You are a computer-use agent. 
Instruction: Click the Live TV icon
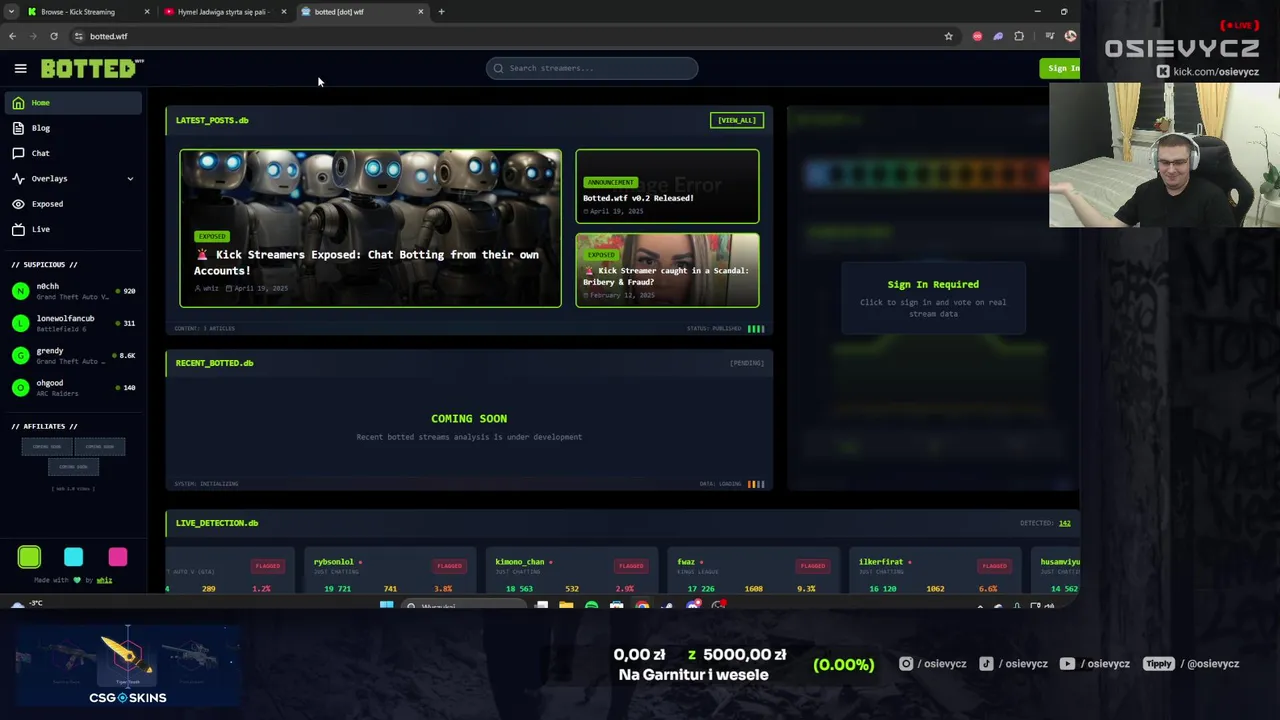point(18,229)
